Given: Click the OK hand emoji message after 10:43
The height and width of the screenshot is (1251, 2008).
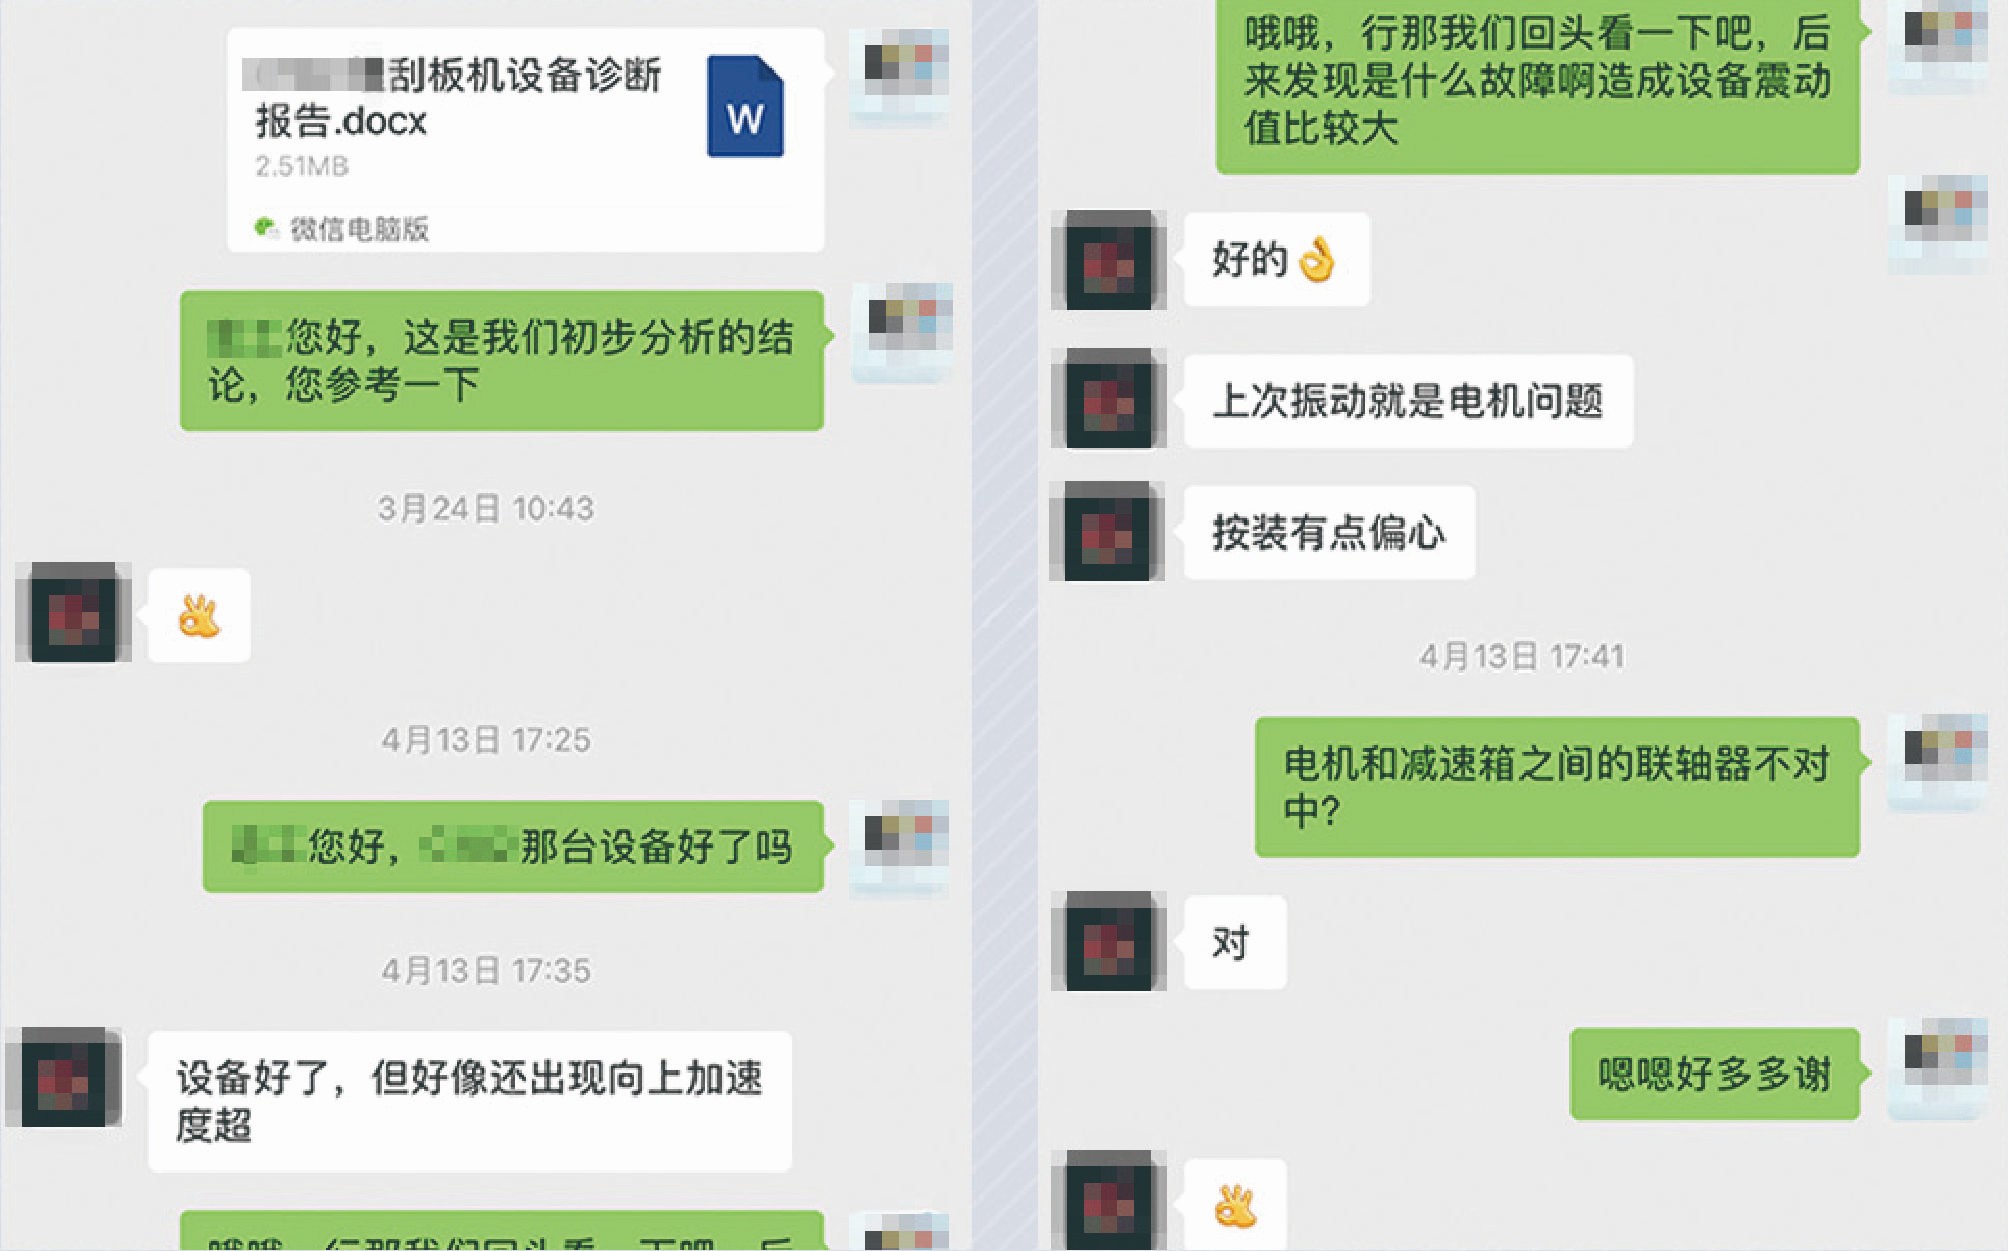Looking at the screenshot, I should [x=199, y=615].
